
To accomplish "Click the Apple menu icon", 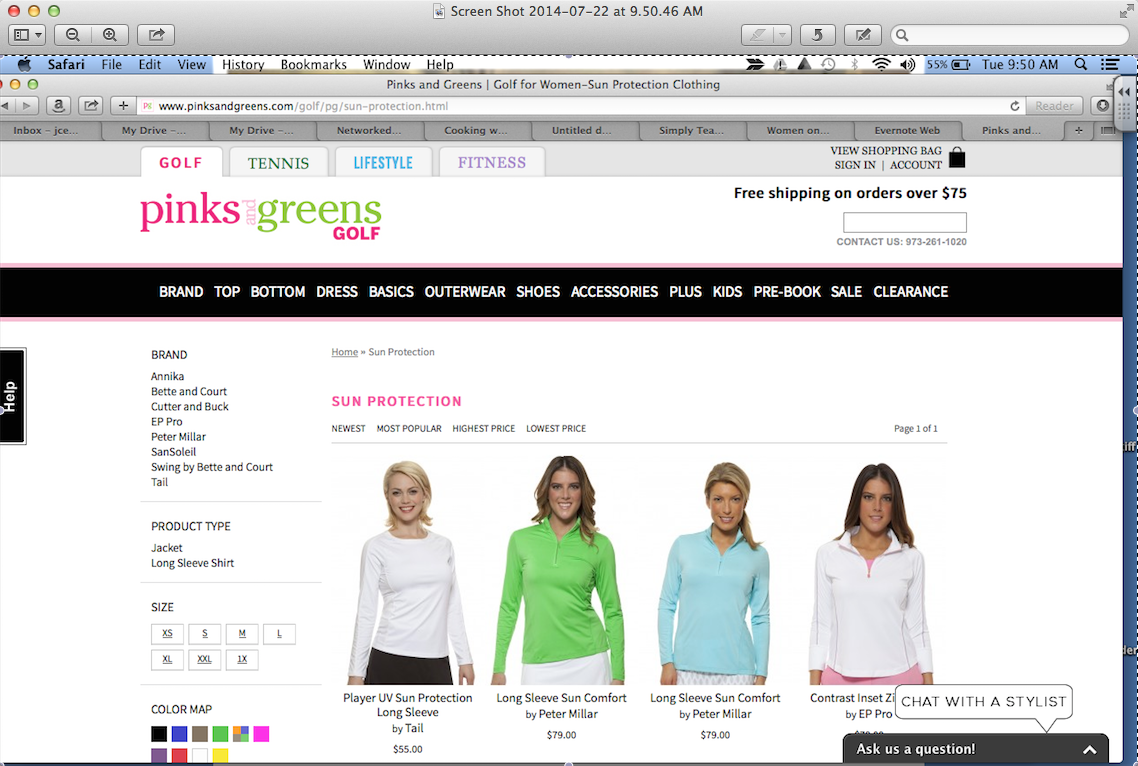I will (x=24, y=65).
